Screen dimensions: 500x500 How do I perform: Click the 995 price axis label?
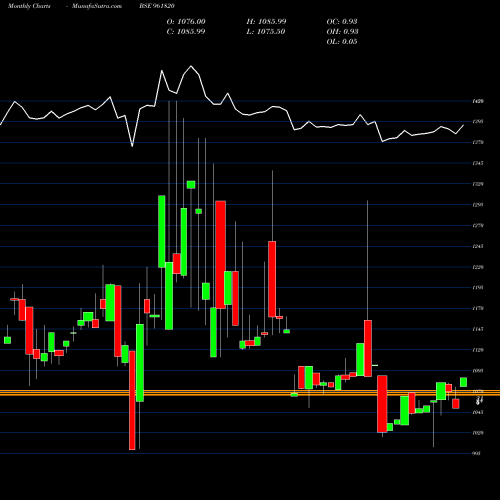[477, 454]
